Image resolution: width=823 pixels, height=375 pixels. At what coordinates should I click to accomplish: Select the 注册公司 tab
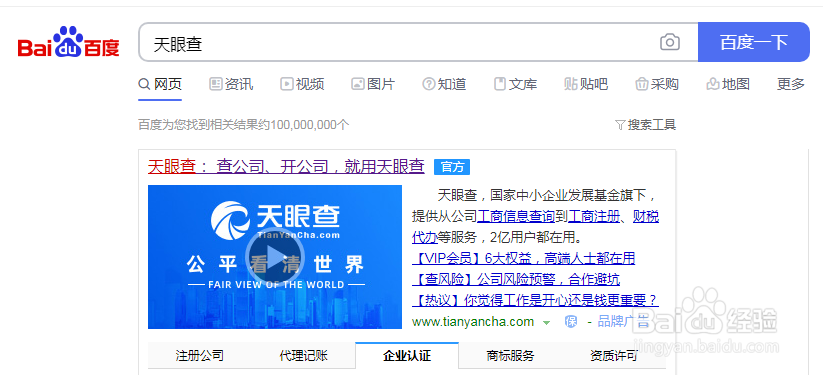pos(199,356)
